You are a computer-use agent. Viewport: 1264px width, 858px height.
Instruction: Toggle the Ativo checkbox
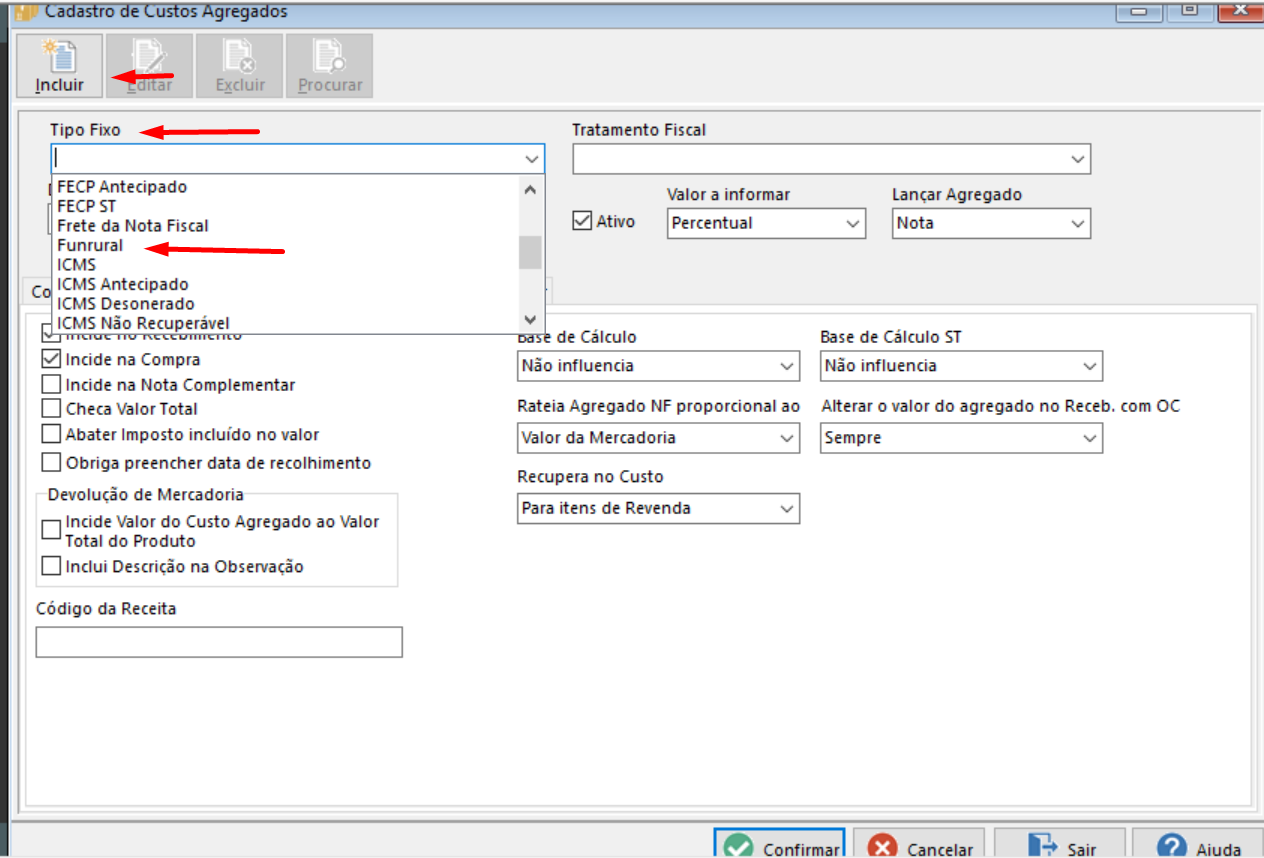pyautogui.click(x=582, y=220)
